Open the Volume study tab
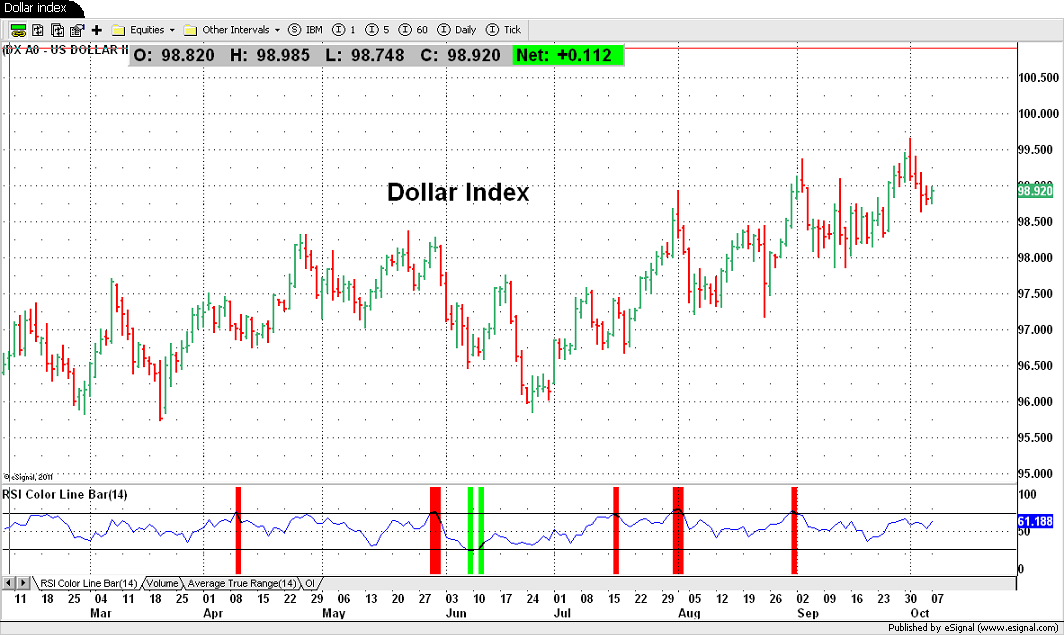This screenshot has width=1064, height=635. point(162,583)
